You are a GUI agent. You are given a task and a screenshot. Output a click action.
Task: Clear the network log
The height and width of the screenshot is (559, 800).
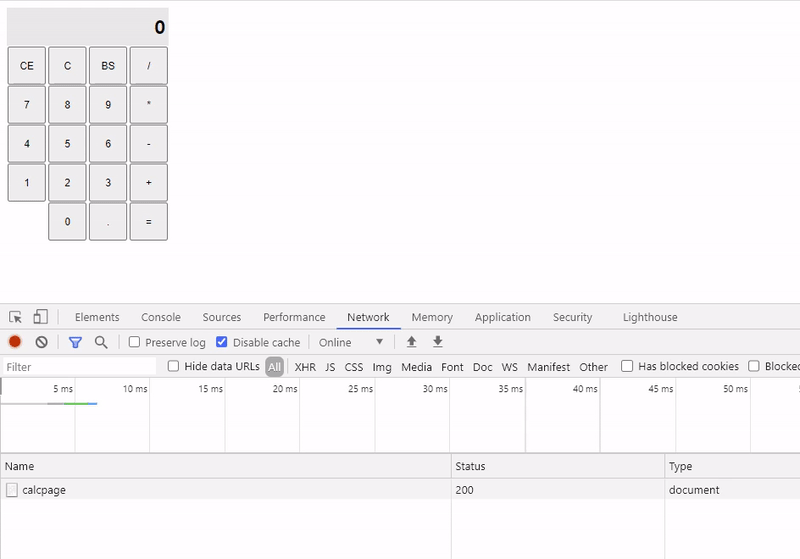[42, 342]
